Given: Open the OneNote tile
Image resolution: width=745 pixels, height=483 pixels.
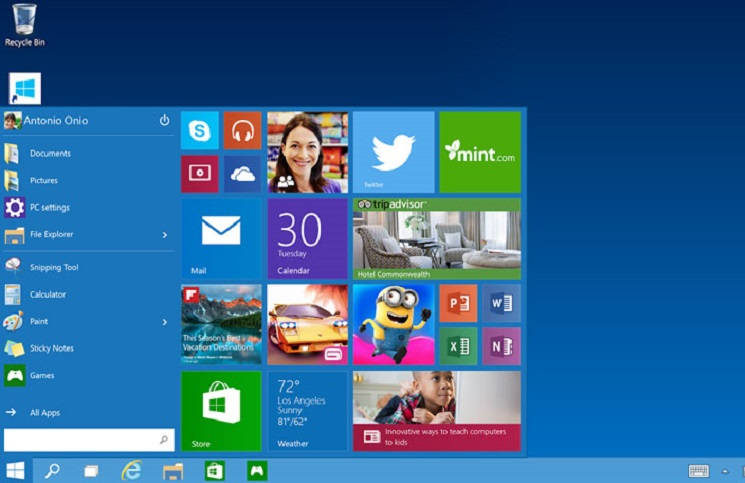Looking at the screenshot, I should [x=501, y=346].
